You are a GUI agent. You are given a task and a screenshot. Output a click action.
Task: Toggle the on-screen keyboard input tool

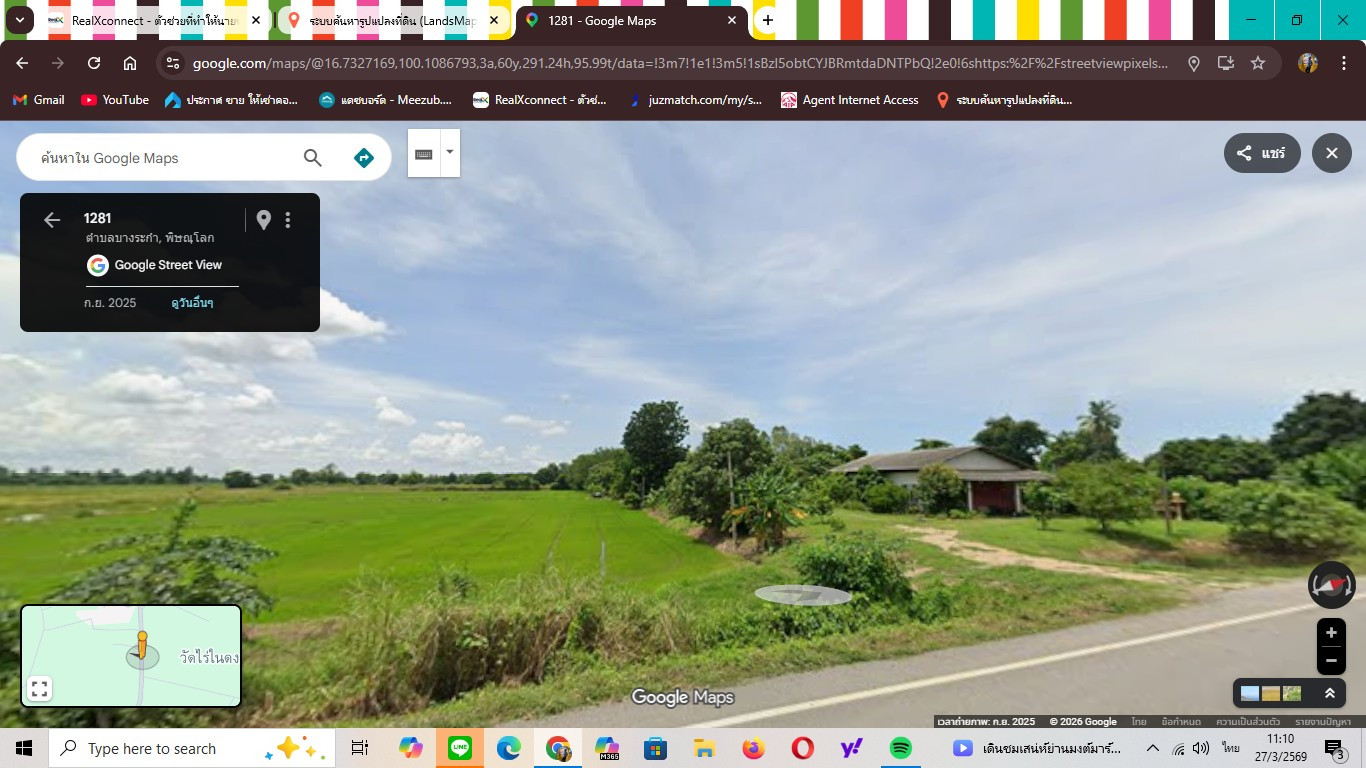pyautogui.click(x=424, y=153)
